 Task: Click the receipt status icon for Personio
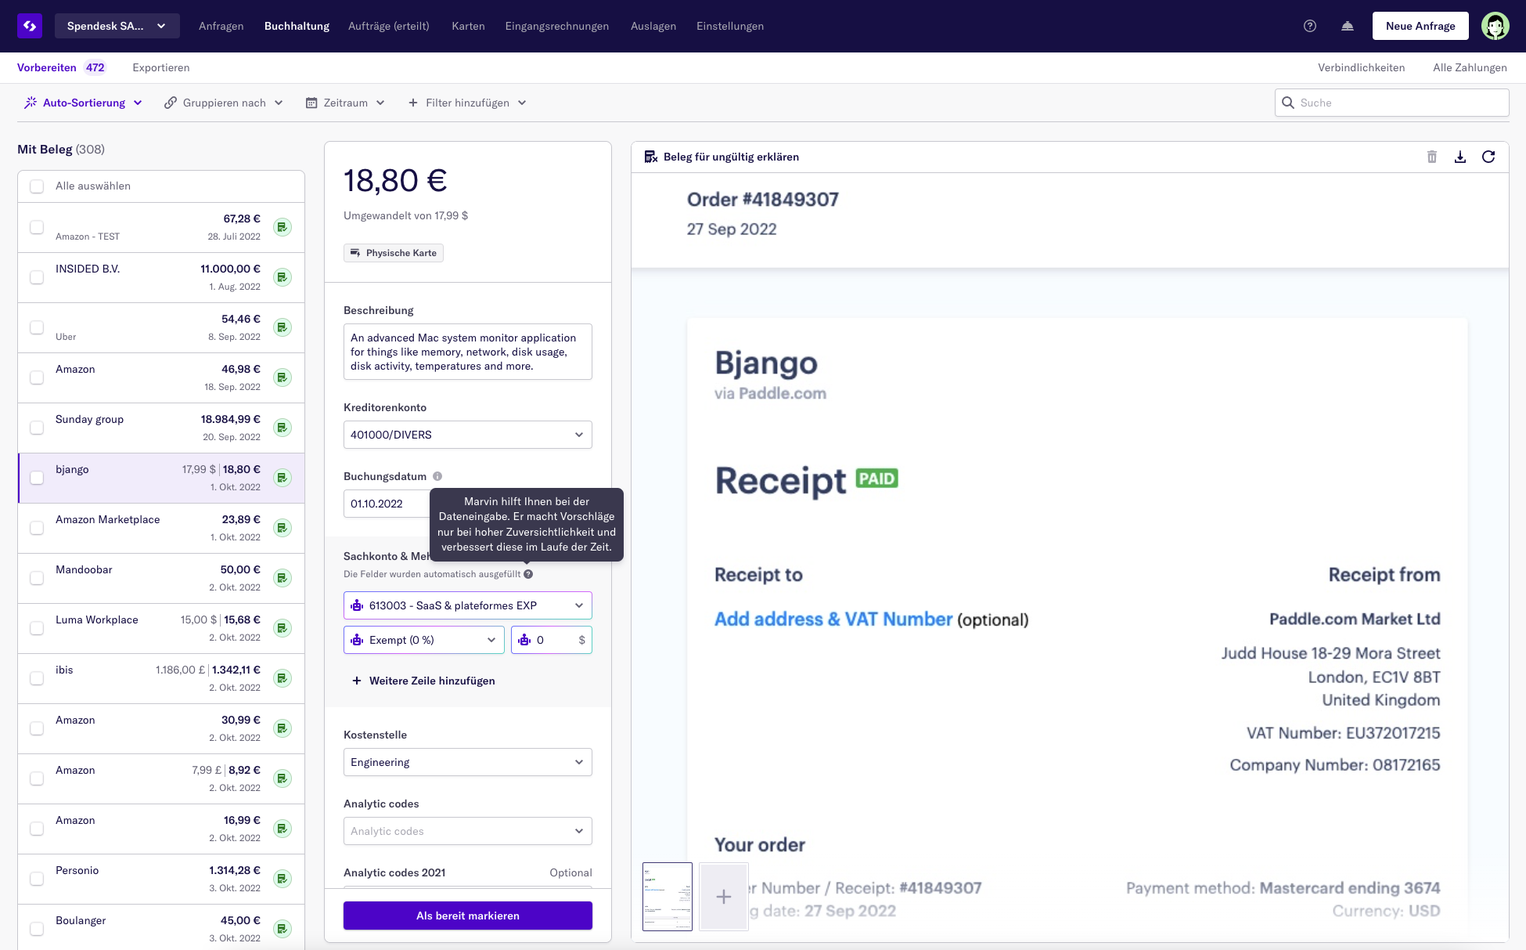[x=283, y=878]
